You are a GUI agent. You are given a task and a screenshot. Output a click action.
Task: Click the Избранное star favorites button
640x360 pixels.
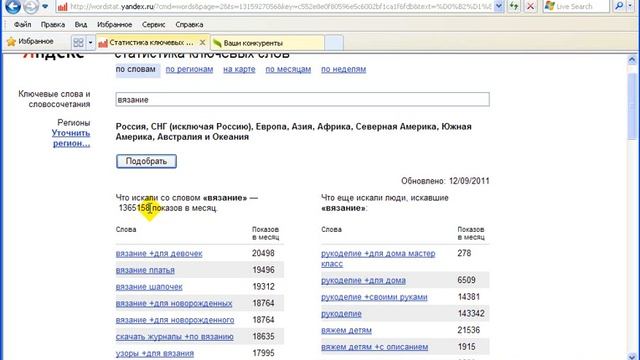tap(30, 42)
